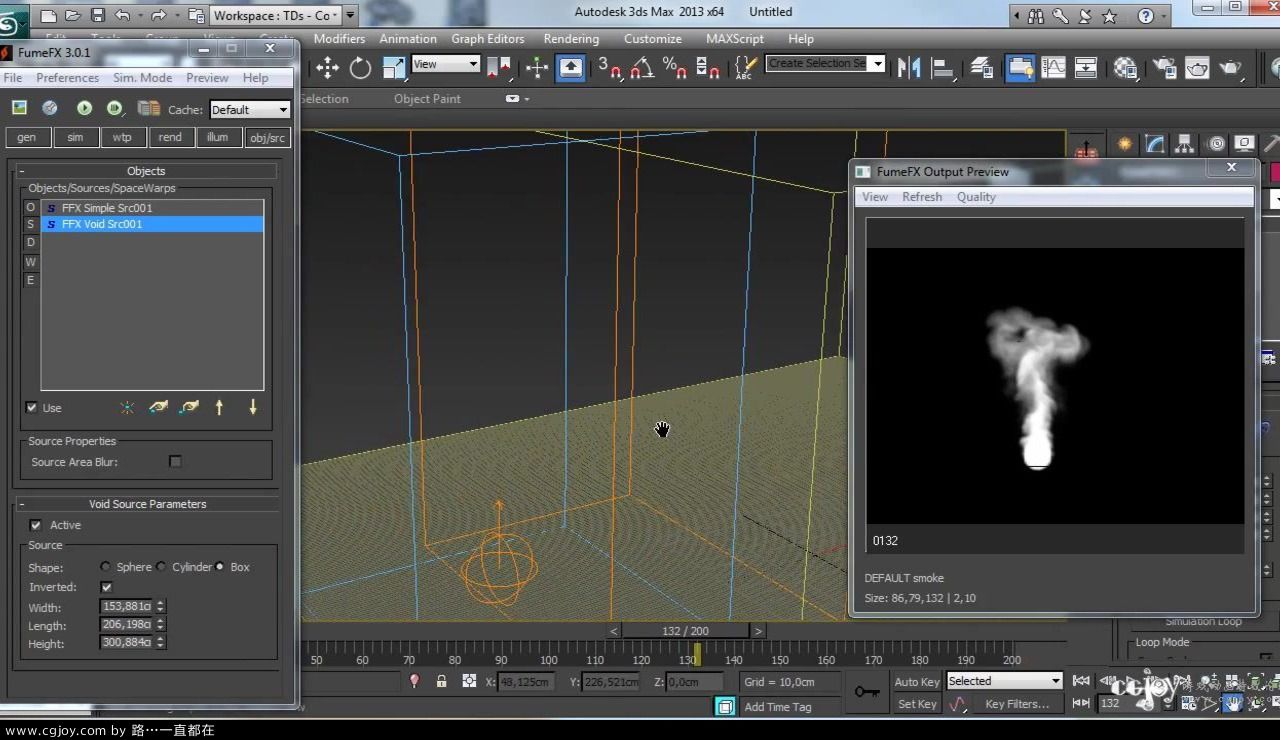Enable Source Area Blur checkbox
Viewport: 1280px width, 740px height.
(x=175, y=462)
